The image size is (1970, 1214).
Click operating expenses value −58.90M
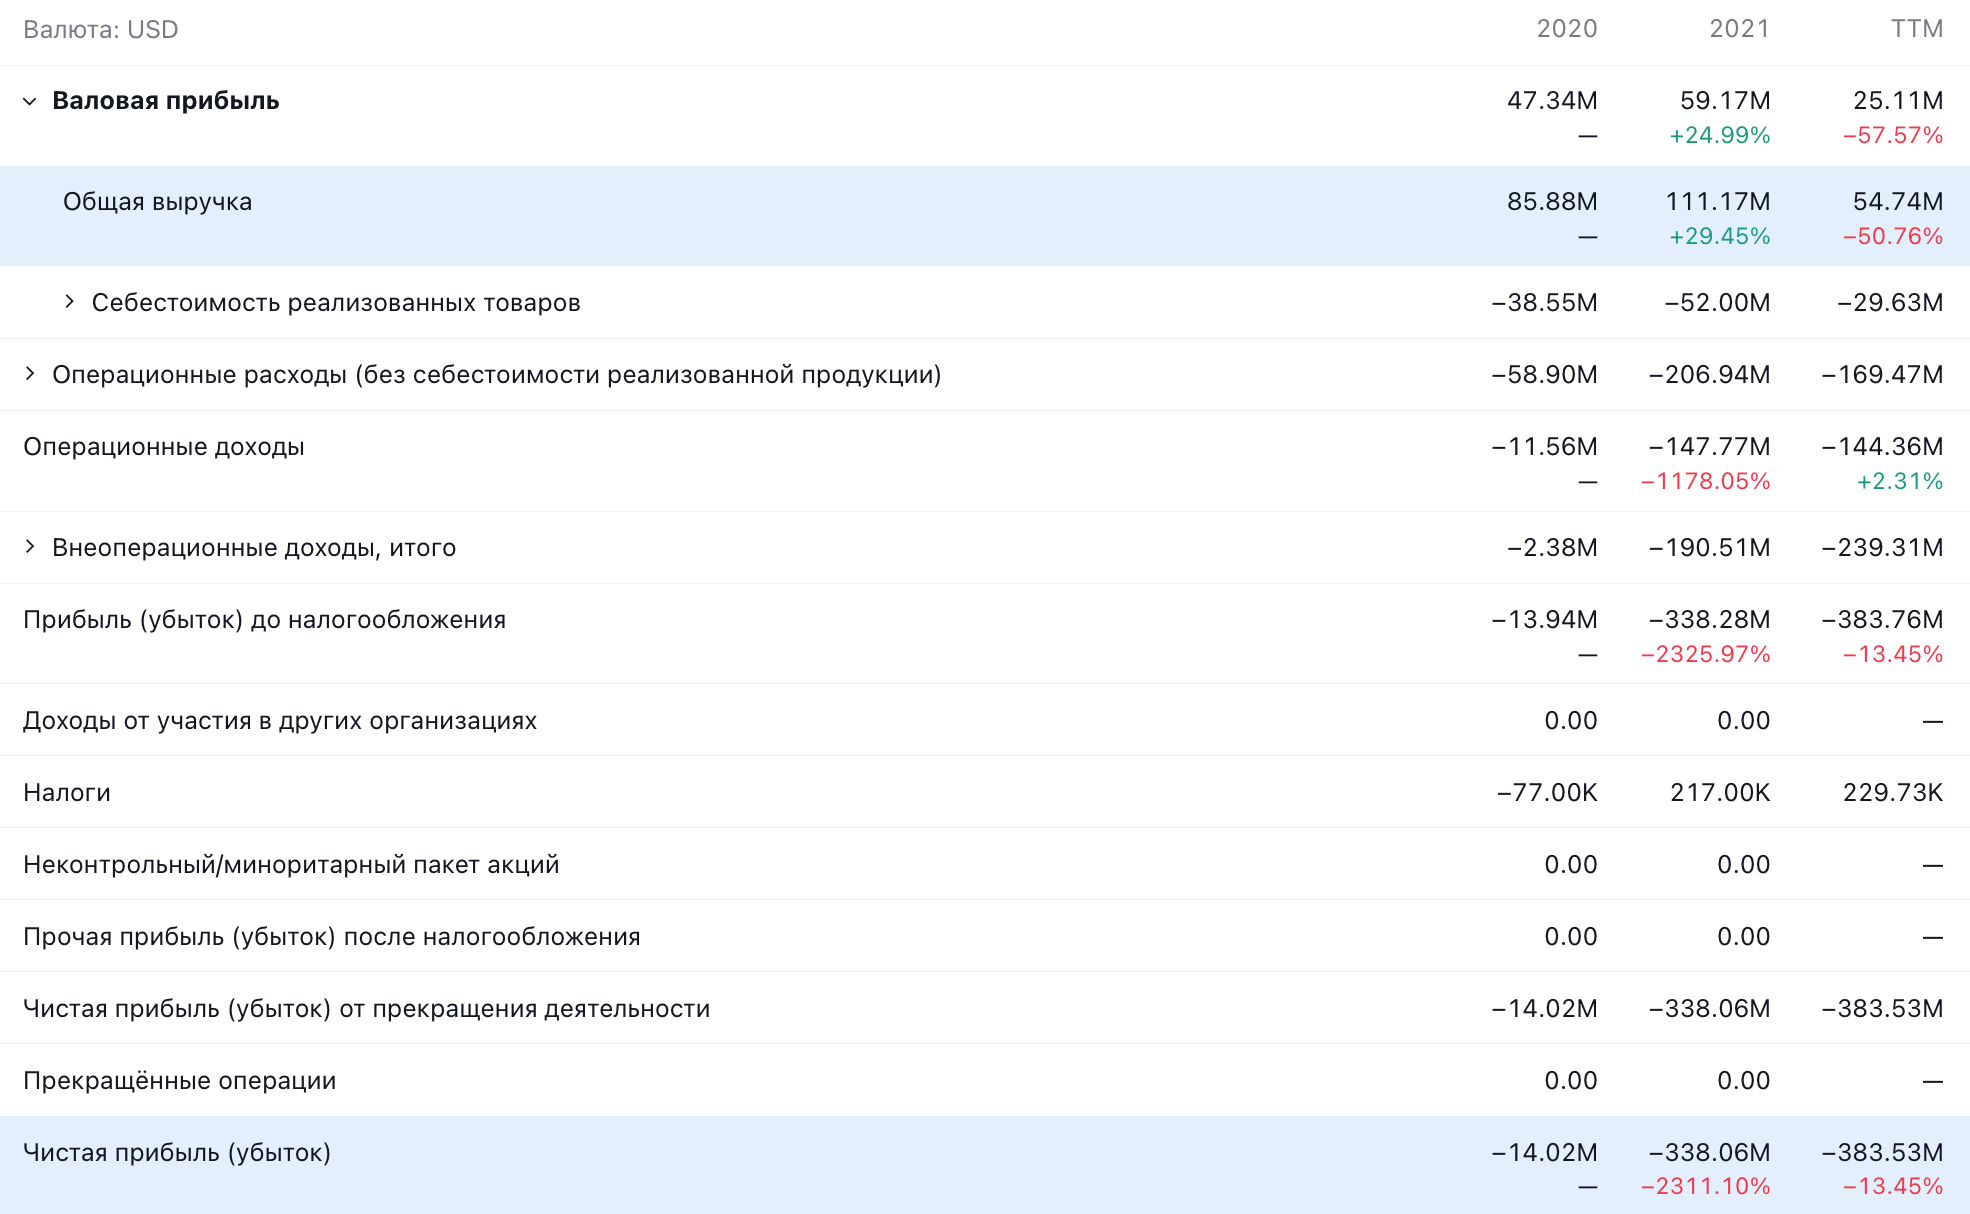coord(1545,375)
